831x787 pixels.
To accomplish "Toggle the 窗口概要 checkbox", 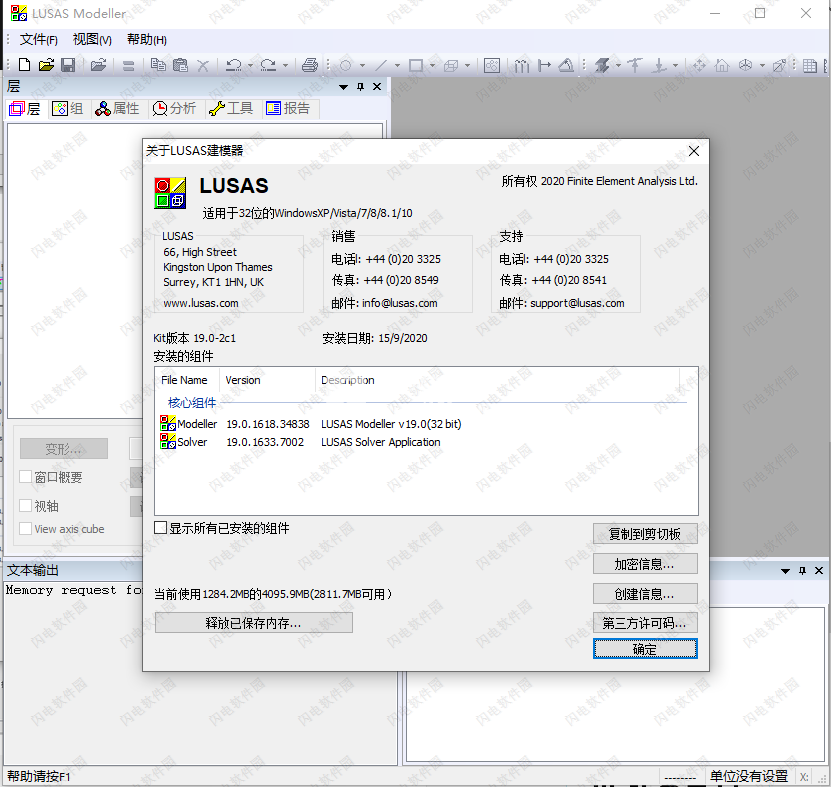I will pyautogui.click(x=25, y=477).
